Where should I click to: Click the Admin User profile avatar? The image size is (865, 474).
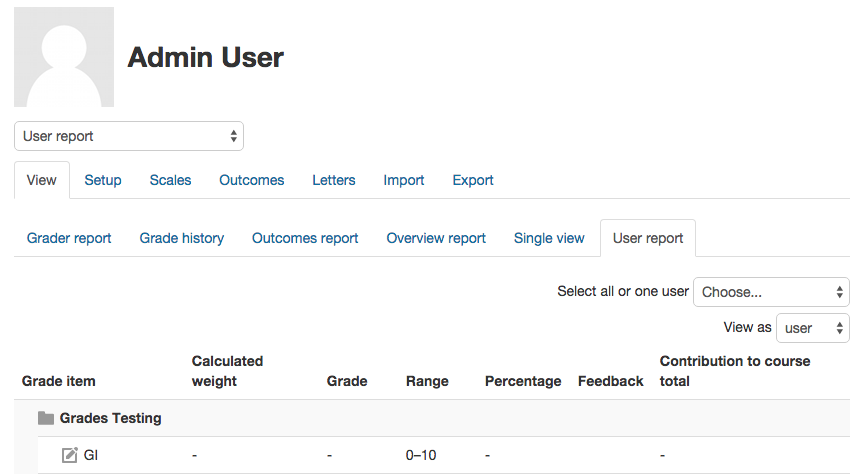pos(64,57)
